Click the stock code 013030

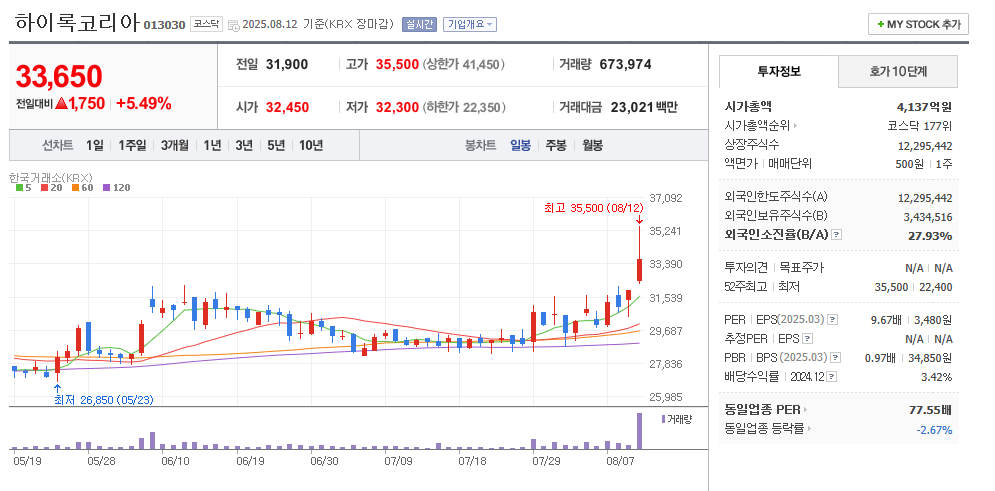164,25
